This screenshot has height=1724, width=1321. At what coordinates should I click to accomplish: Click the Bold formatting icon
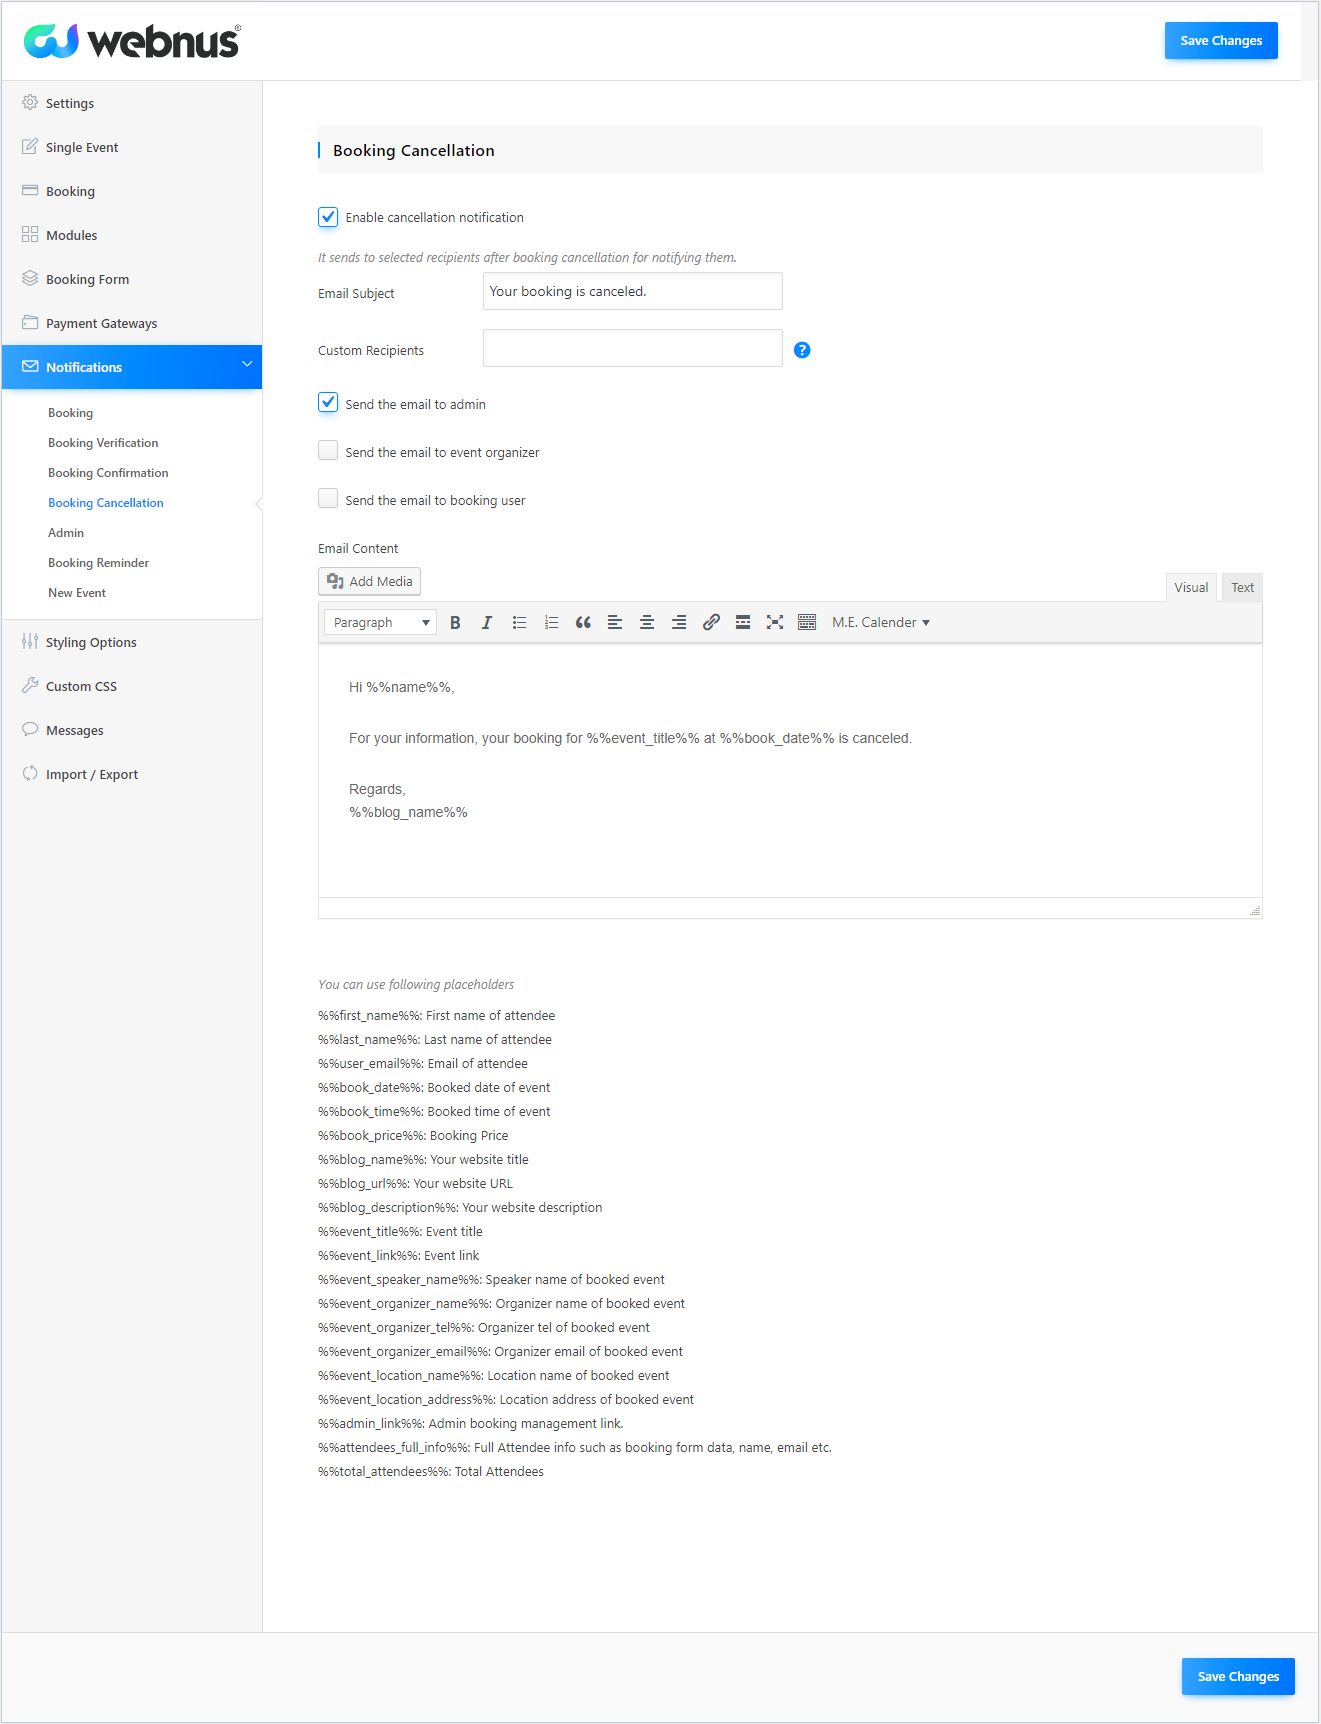[455, 622]
